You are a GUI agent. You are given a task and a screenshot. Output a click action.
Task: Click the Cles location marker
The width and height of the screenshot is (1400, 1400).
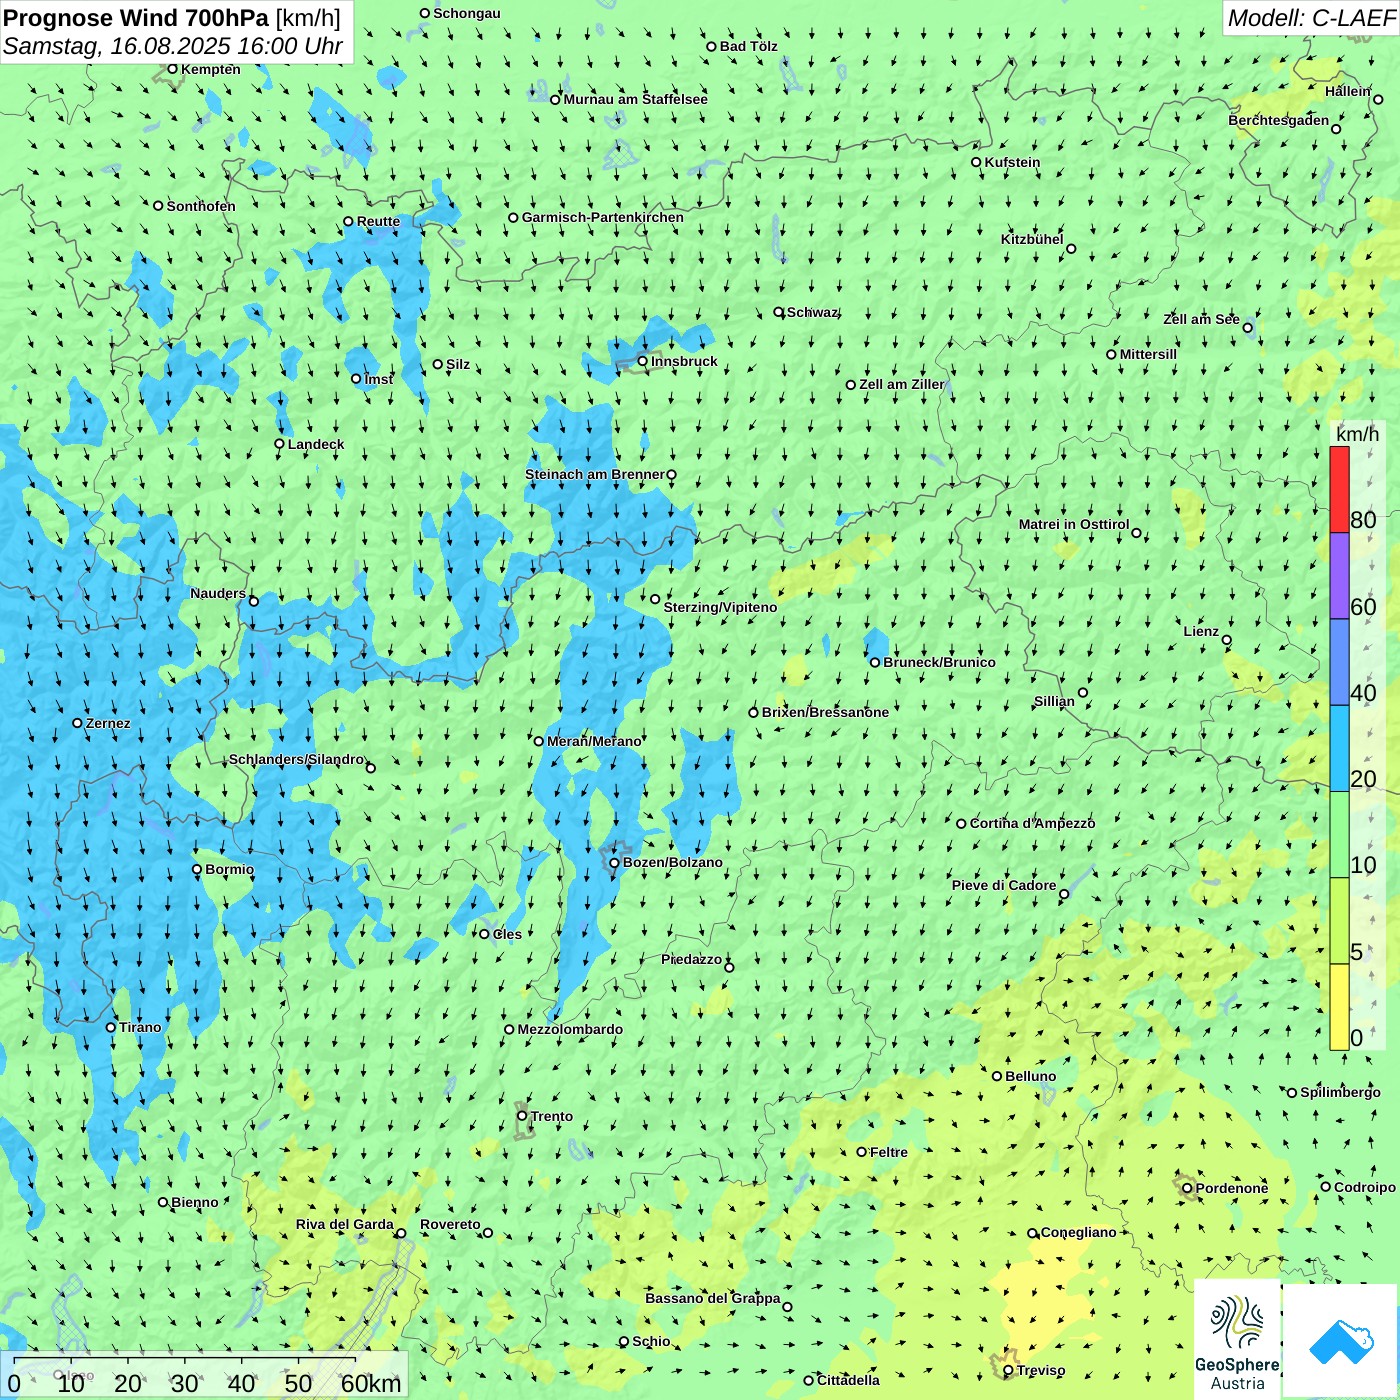point(485,934)
